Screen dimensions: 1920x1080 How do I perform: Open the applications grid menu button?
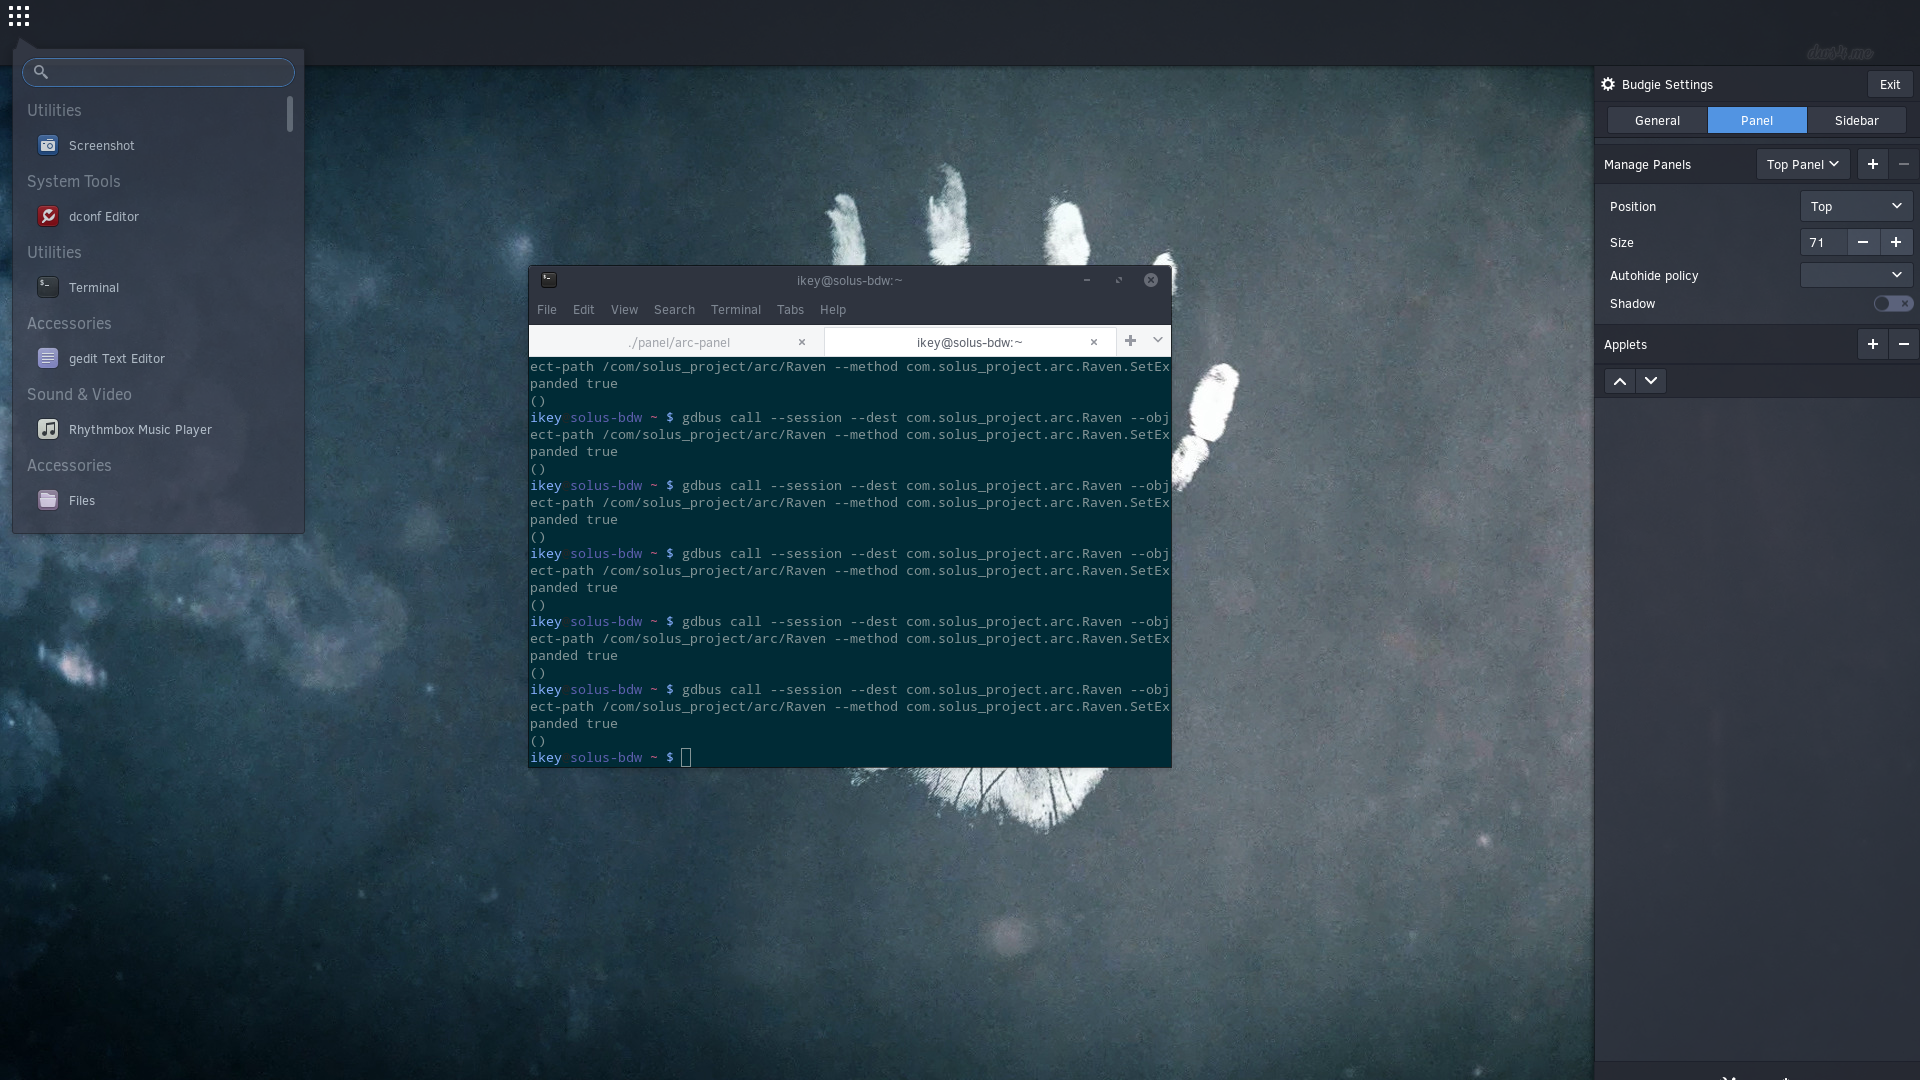19,16
